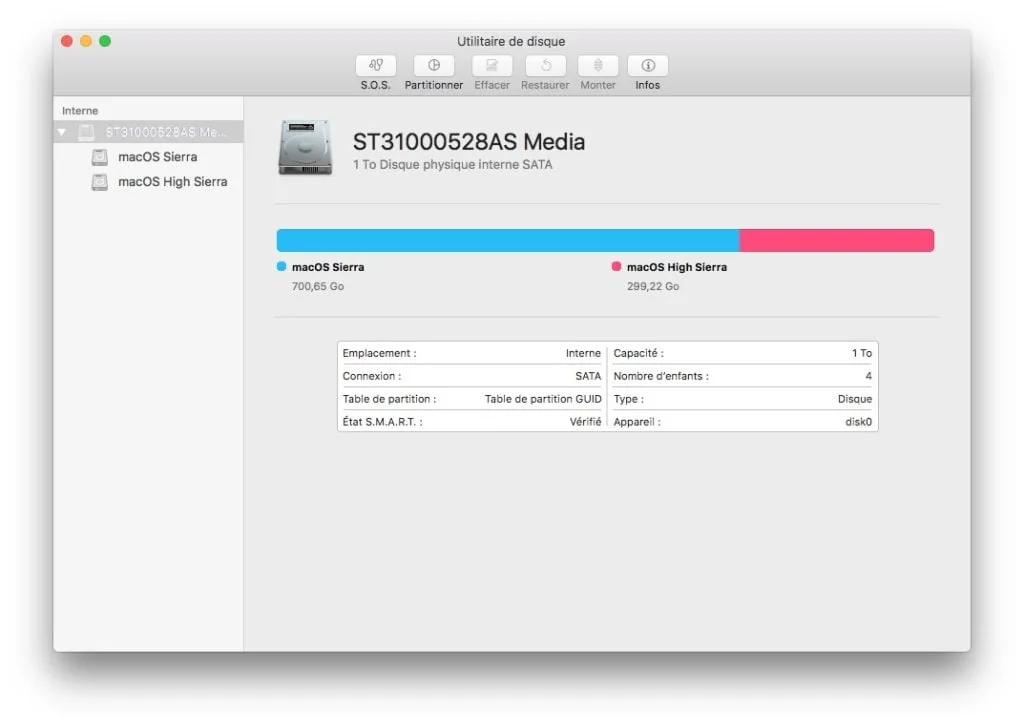Click the 700,65 Go size value
The image size is (1024, 728).
point(318,286)
